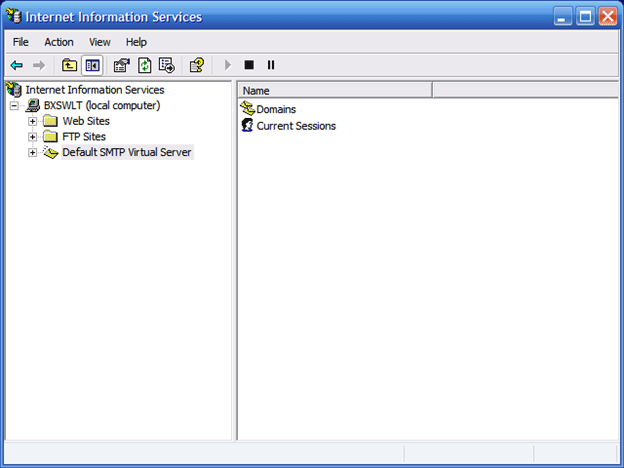
Task: Click the Web Sites folder icon
Action: [51, 121]
